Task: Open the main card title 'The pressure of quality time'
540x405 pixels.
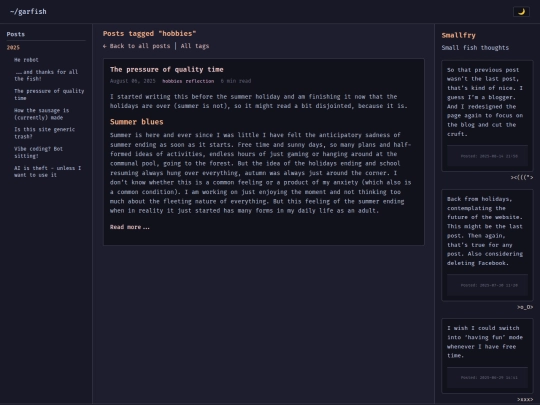Action: [x=167, y=70]
